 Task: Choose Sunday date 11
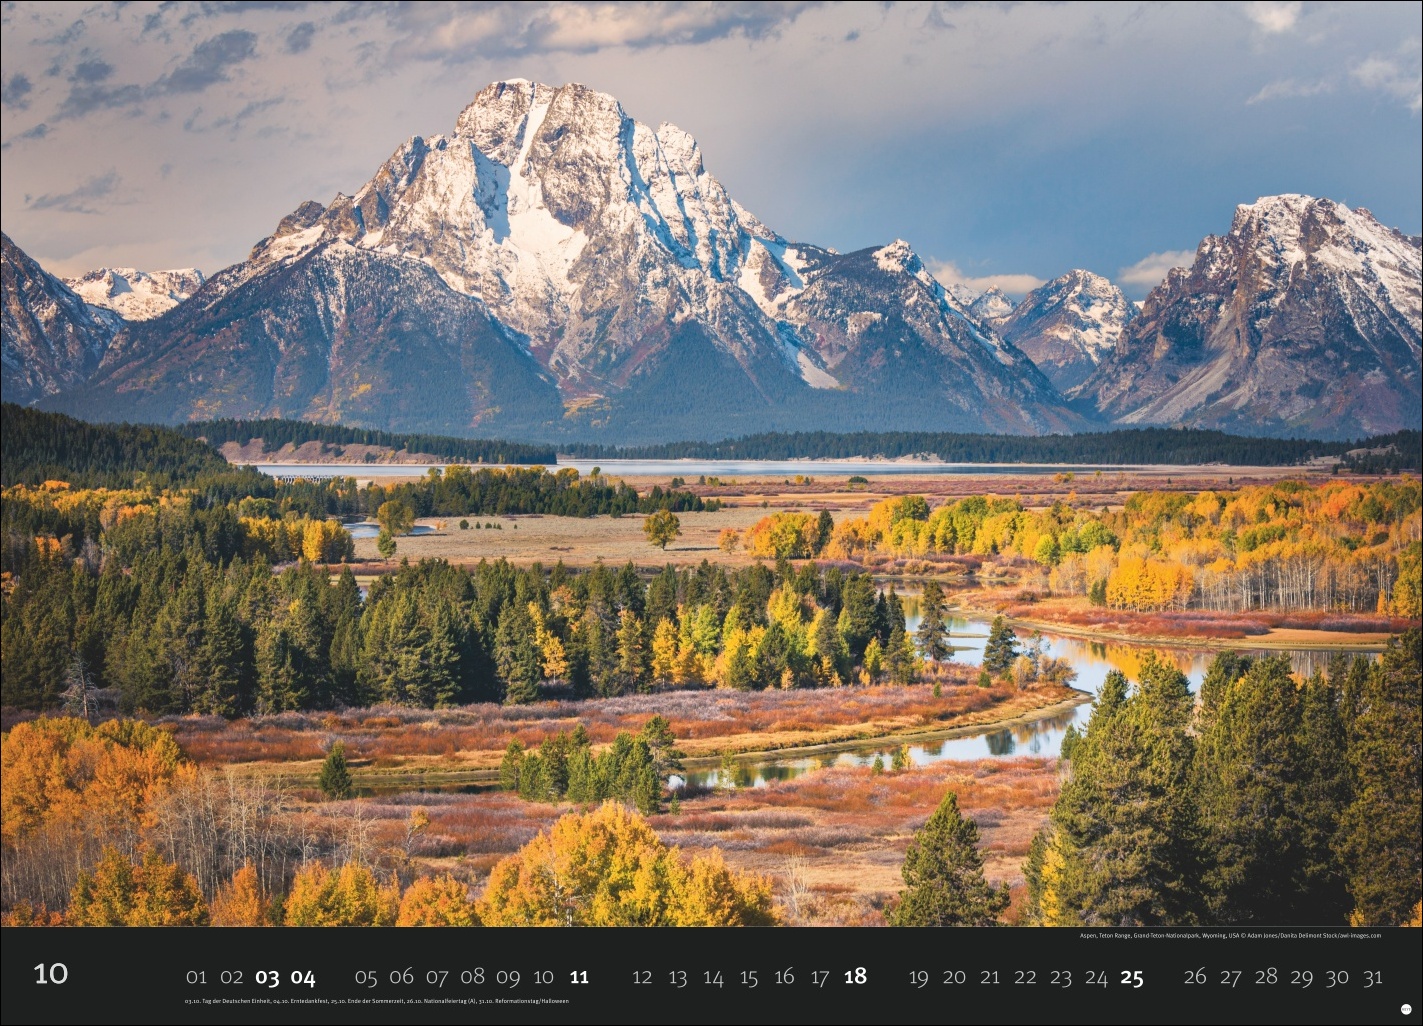[579, 977]
